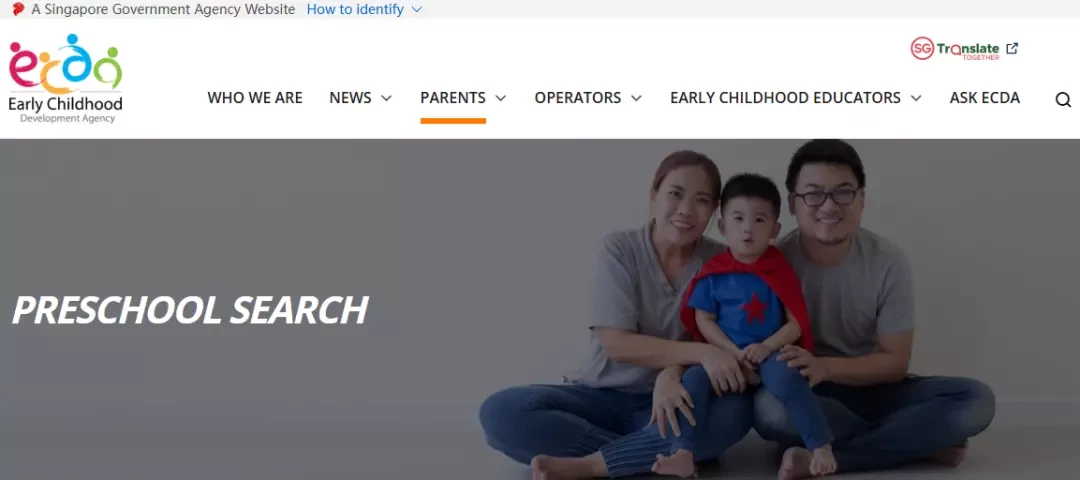
Task: Open the SG Translate Together logo
Action: coord(955,48)
